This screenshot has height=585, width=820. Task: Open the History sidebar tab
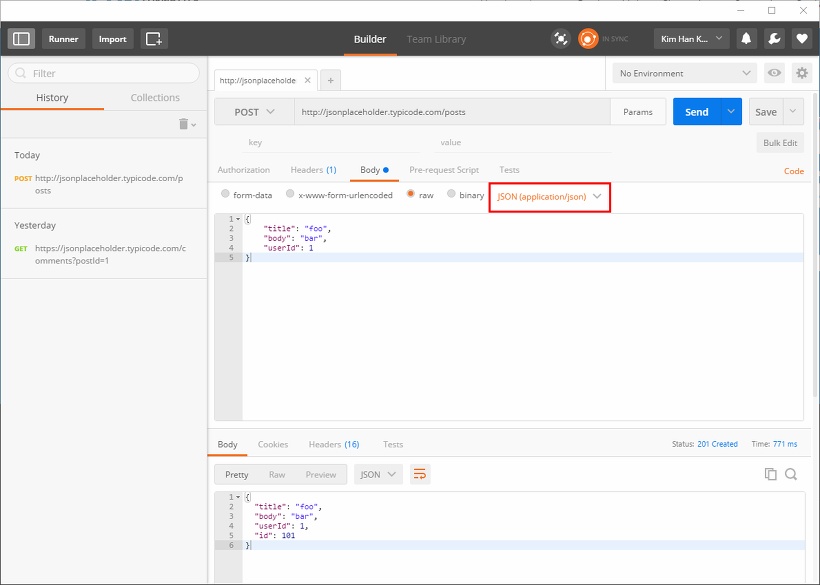click(52, 98)
